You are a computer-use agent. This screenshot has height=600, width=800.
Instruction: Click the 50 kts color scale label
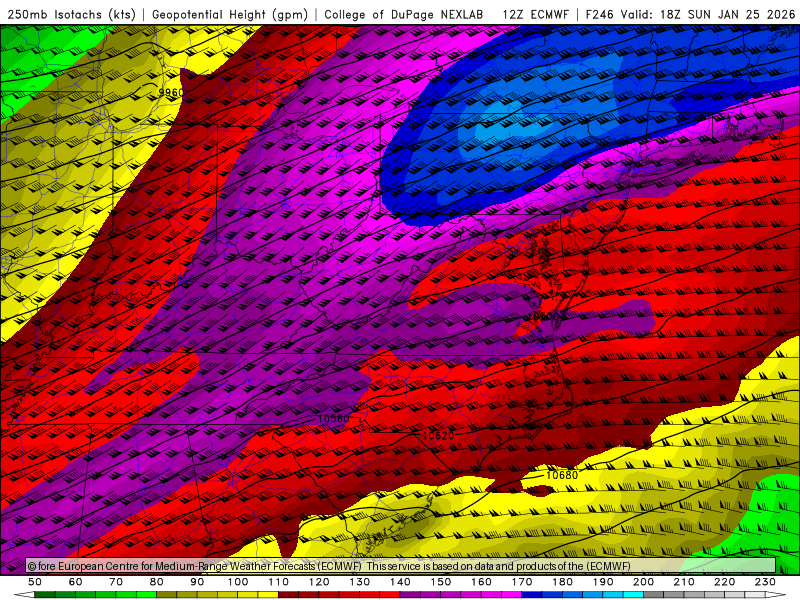35,582
